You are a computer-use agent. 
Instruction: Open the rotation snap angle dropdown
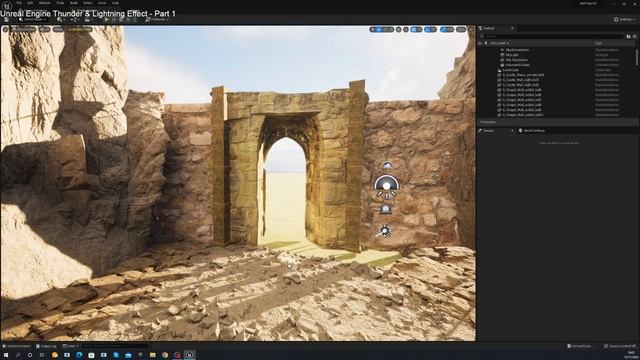(x=433, y=29)
